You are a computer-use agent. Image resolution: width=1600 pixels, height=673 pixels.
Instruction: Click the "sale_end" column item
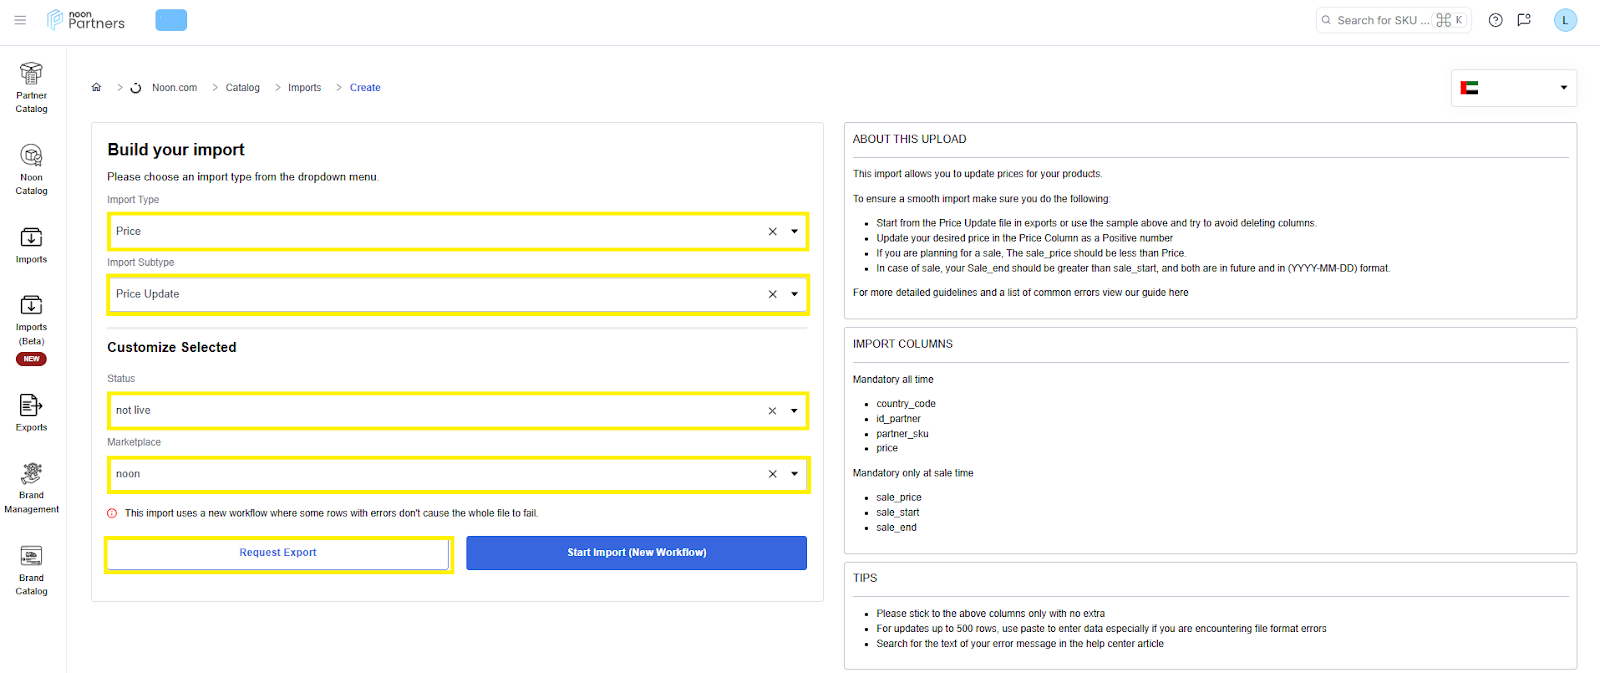pyautogui.click(x=896, y=527)
